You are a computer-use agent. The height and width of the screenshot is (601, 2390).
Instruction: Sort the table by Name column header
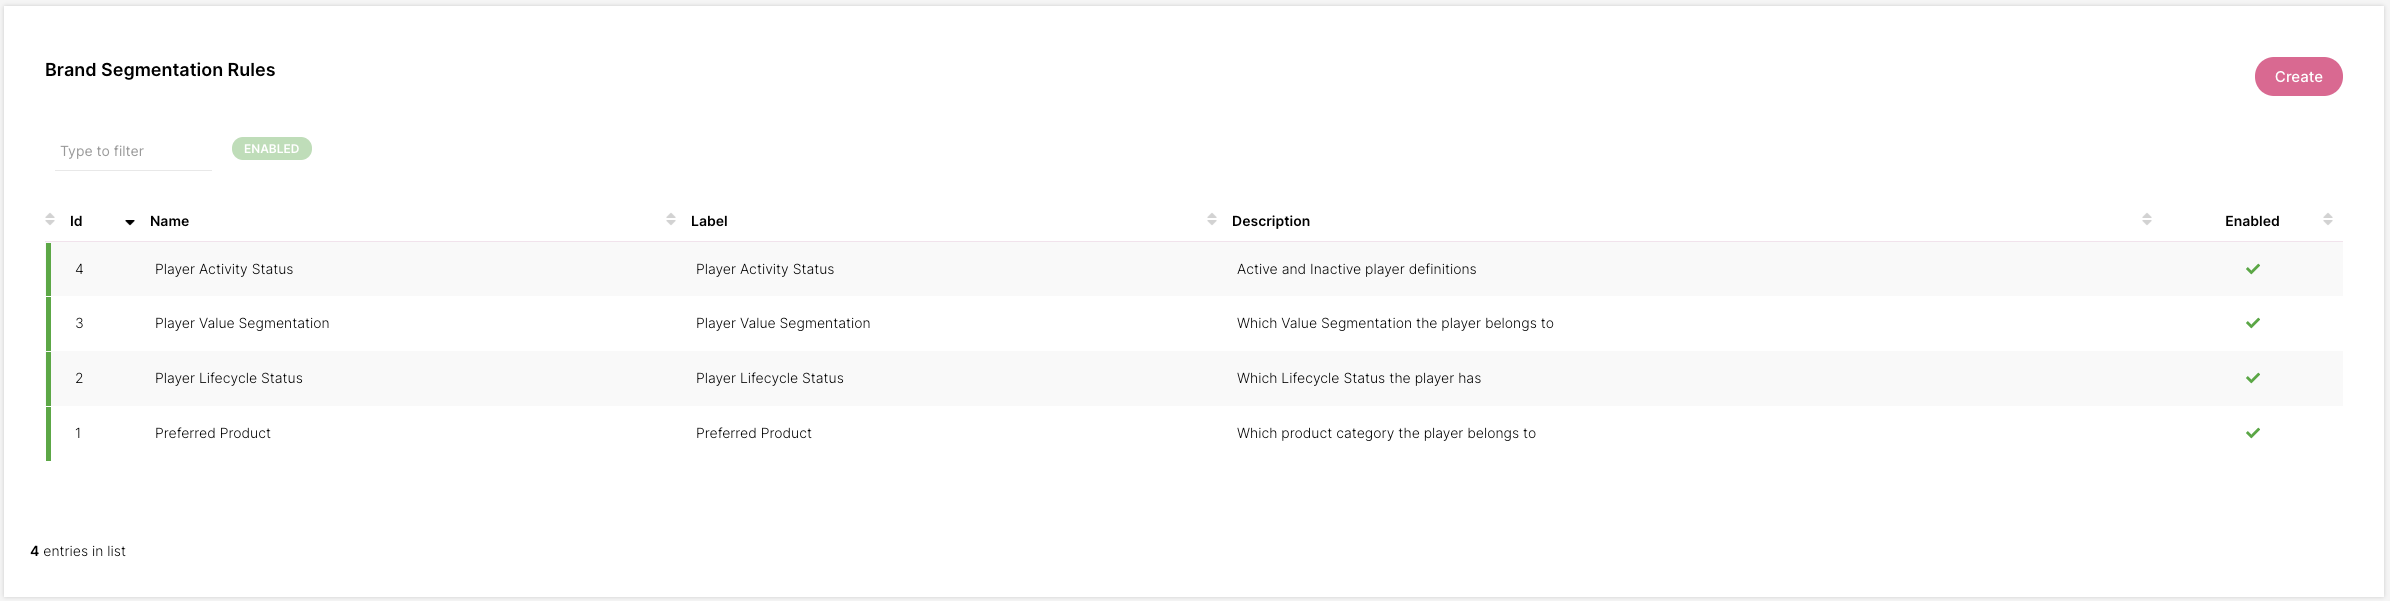169,221
